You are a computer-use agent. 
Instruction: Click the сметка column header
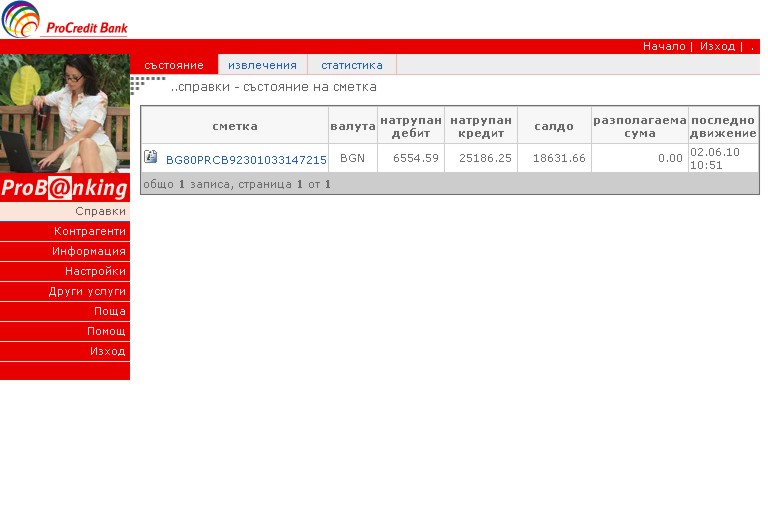tap(235, 125)
